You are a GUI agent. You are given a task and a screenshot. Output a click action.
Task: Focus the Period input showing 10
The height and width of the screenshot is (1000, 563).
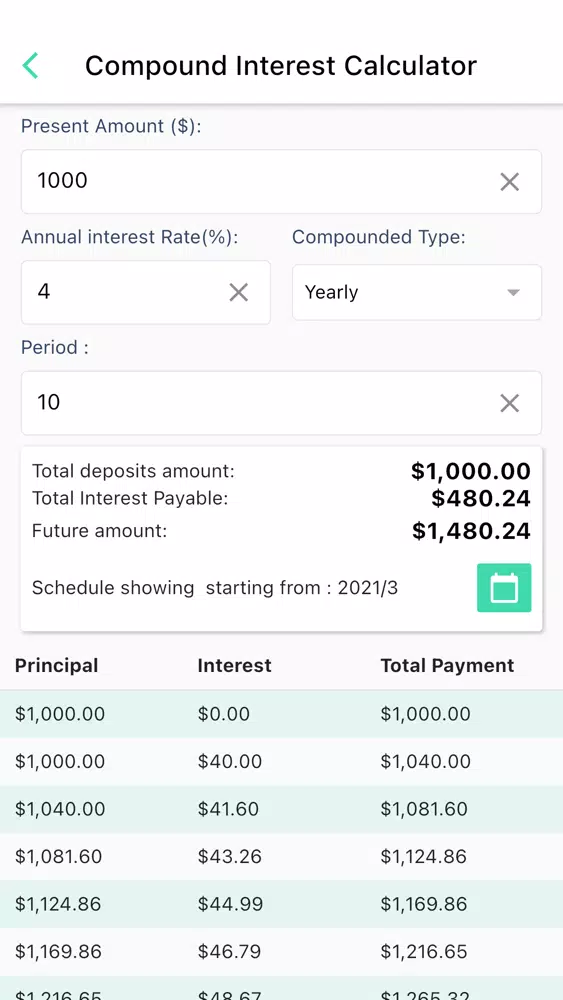click(281, 403)
